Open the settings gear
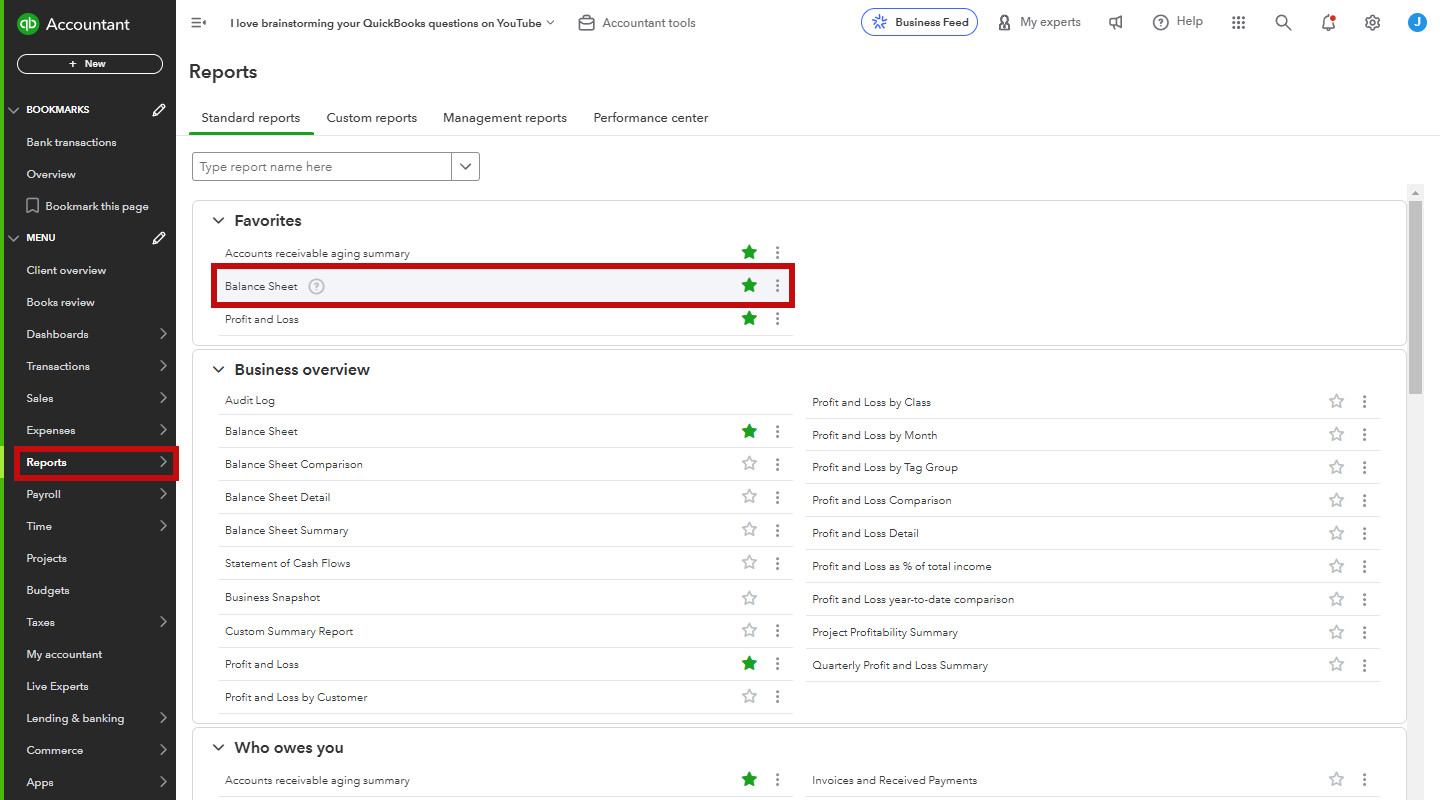The height and width of the screenshot is (800, 1440). (1372, 22)
